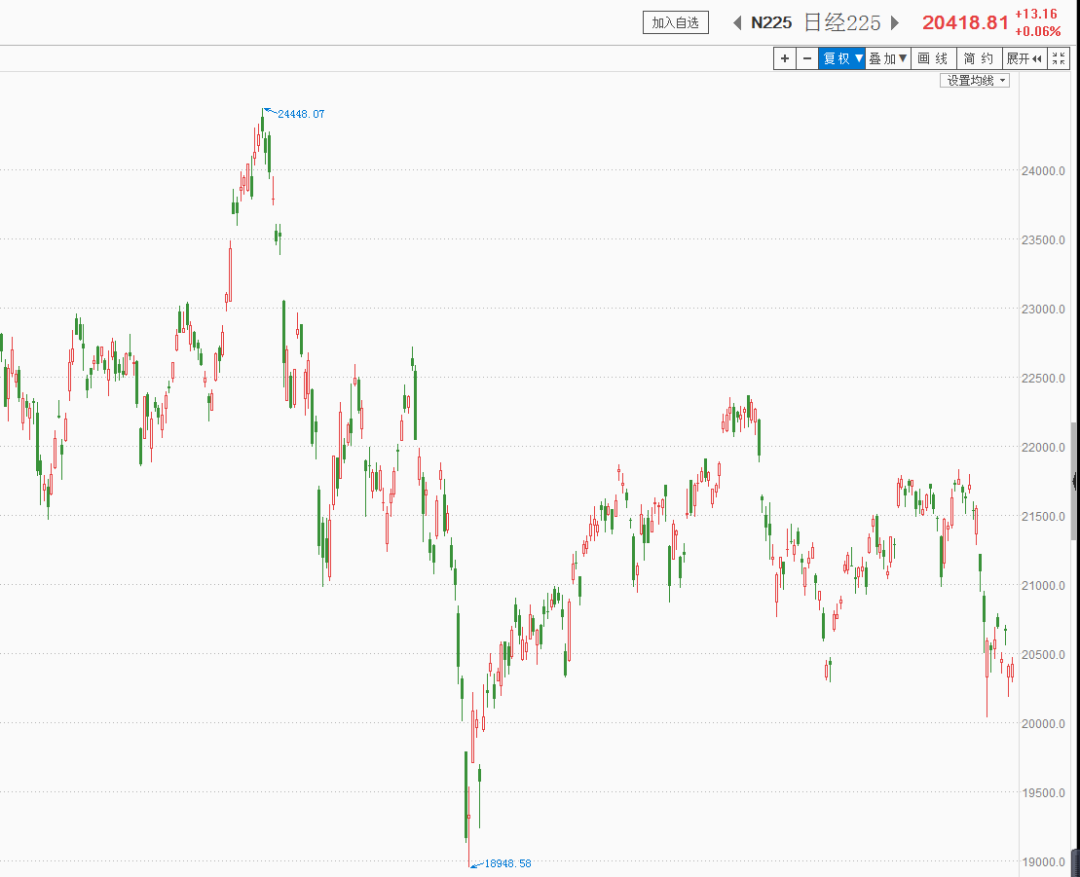Zoom in the chart with plus button
This screenshot has height=877, width=1080.
click(785, 59)
